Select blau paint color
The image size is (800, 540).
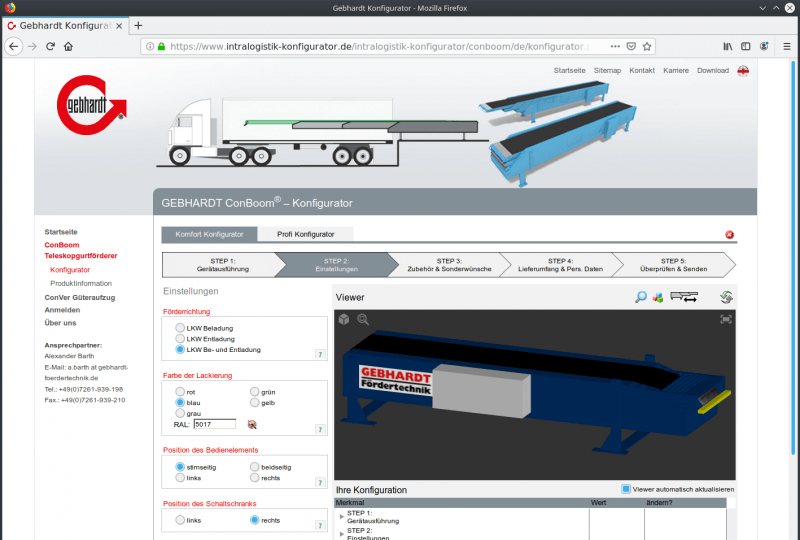180,402
